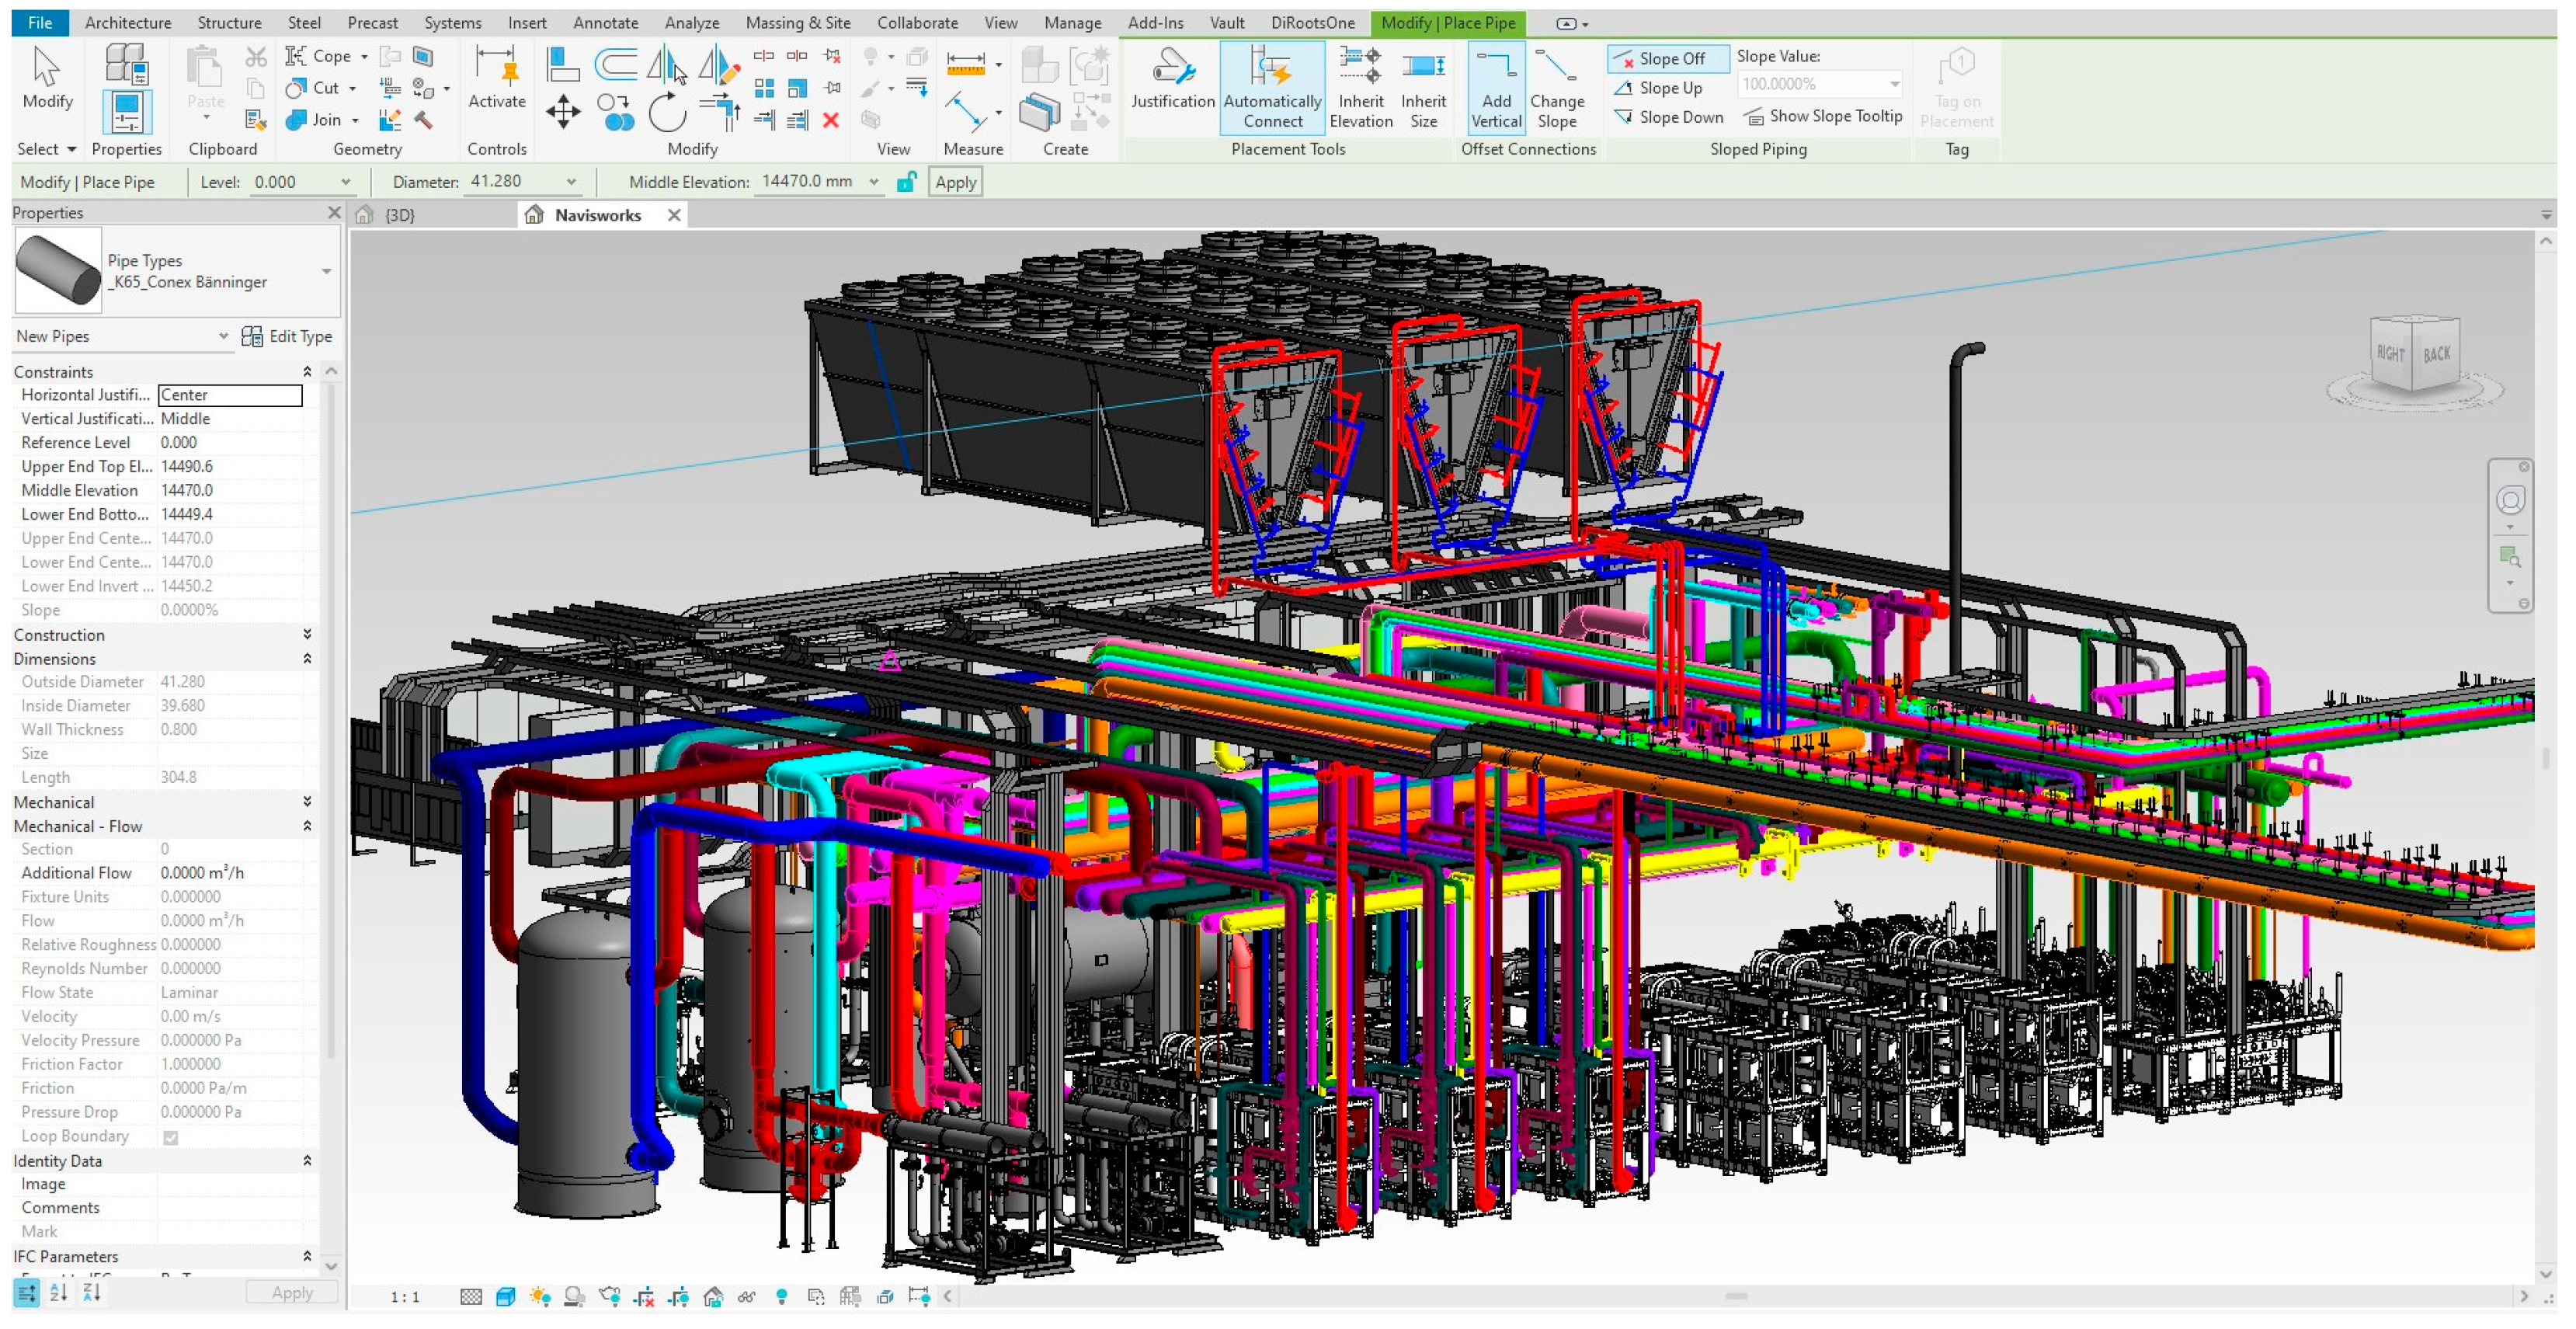Image resolution: width=2576 pixels, height=1329 pixels.
Task: Toggle the elevation lock icon
Action: (906, 182)
